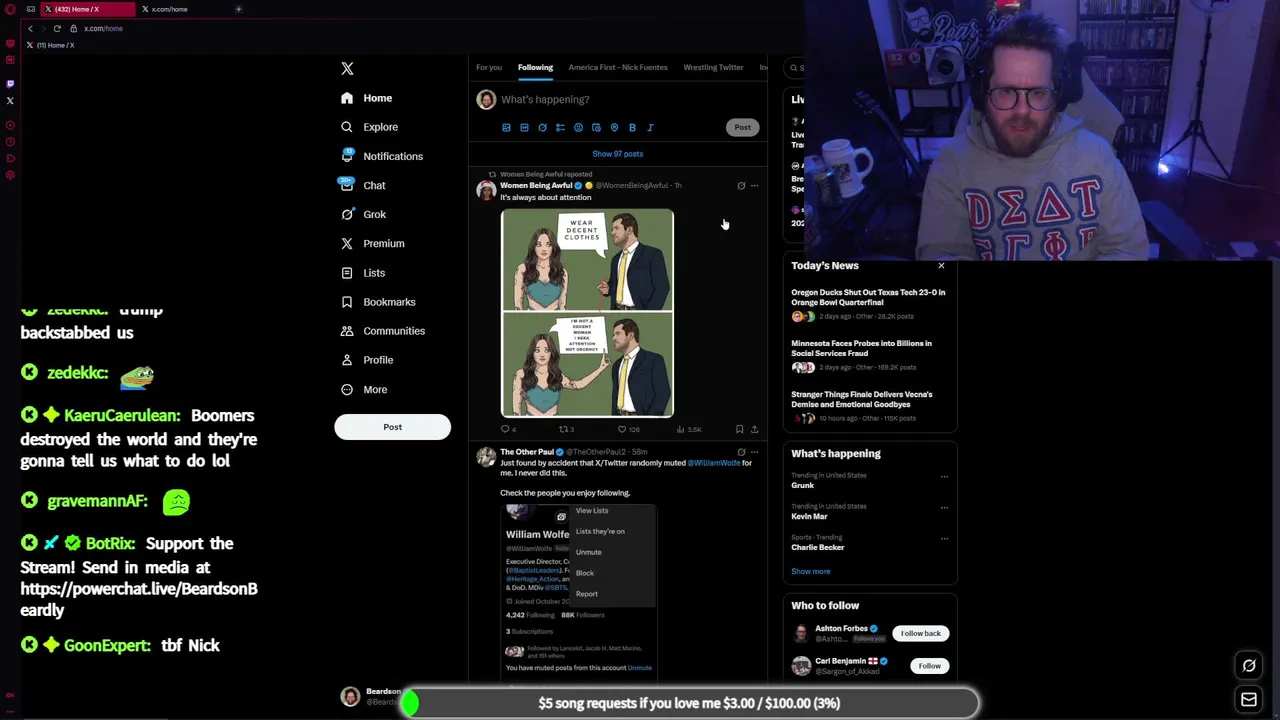Open America First - Nick Fuentes tab
Screen dimensions: 1280x720
[618, 67]
